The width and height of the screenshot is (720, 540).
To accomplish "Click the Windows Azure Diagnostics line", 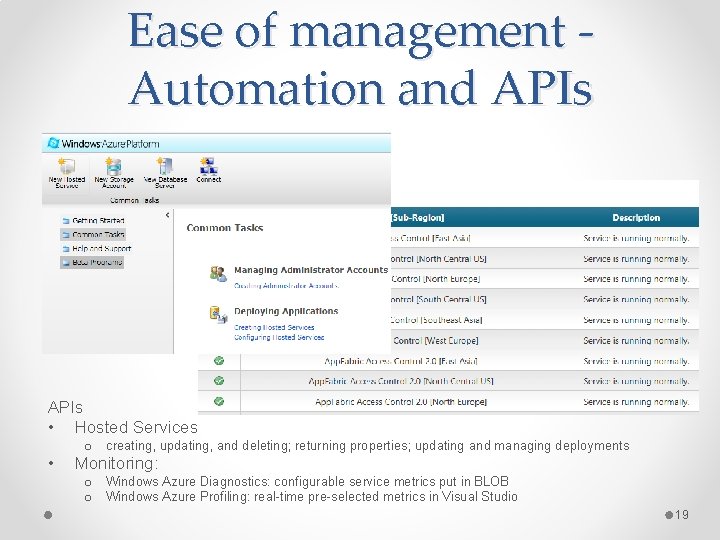I will pyautogui.click(x=307, y=481).
